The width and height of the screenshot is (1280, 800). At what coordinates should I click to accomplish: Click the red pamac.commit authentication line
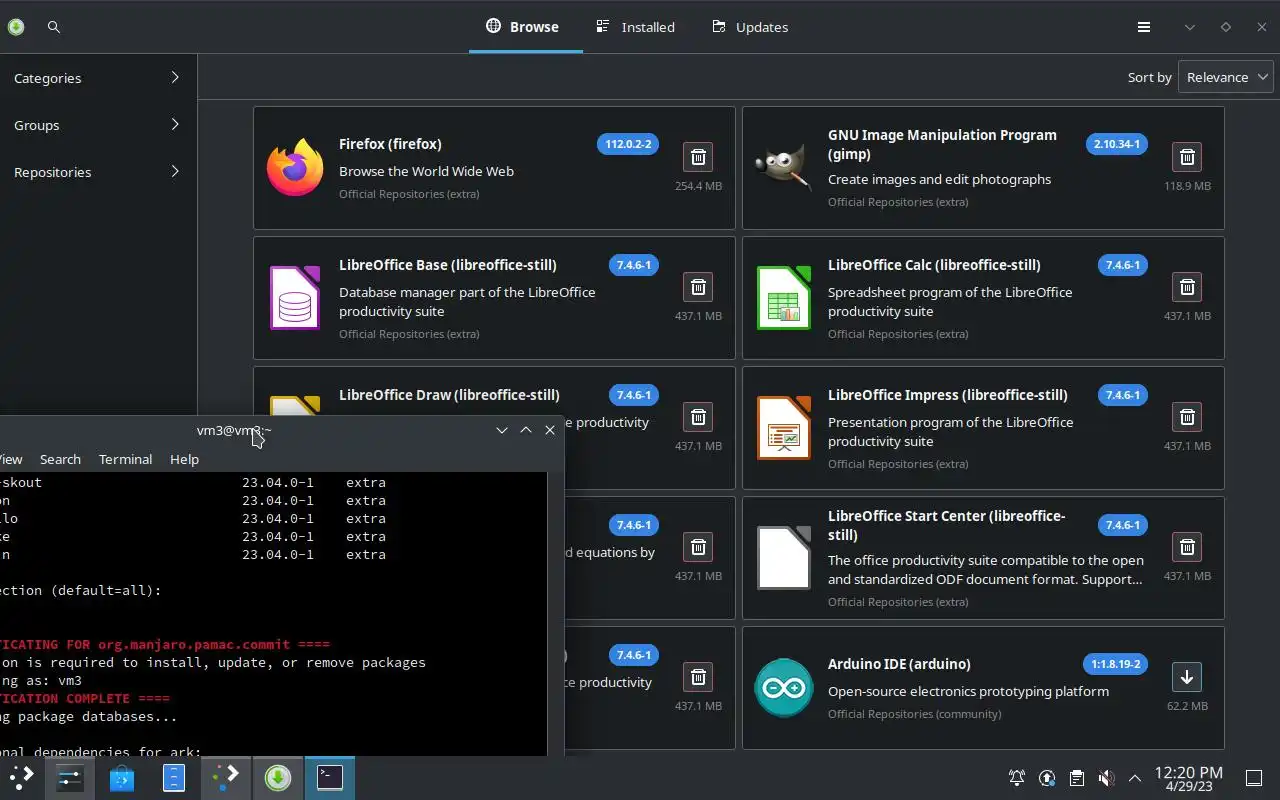(165, 644)
